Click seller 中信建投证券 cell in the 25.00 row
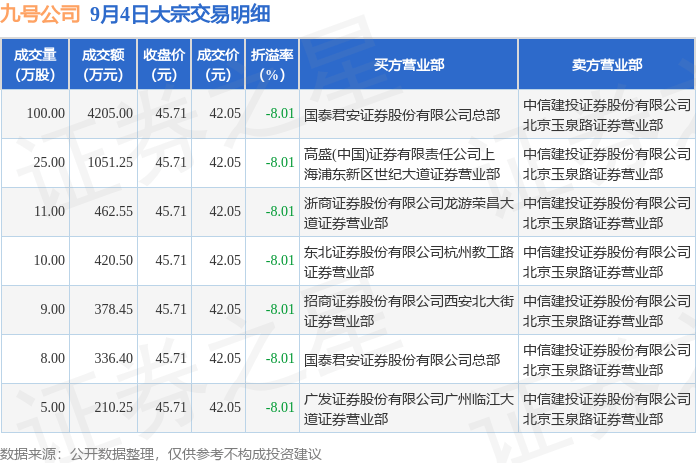Viewport: 696px width, 463px height. click(607, 164)
